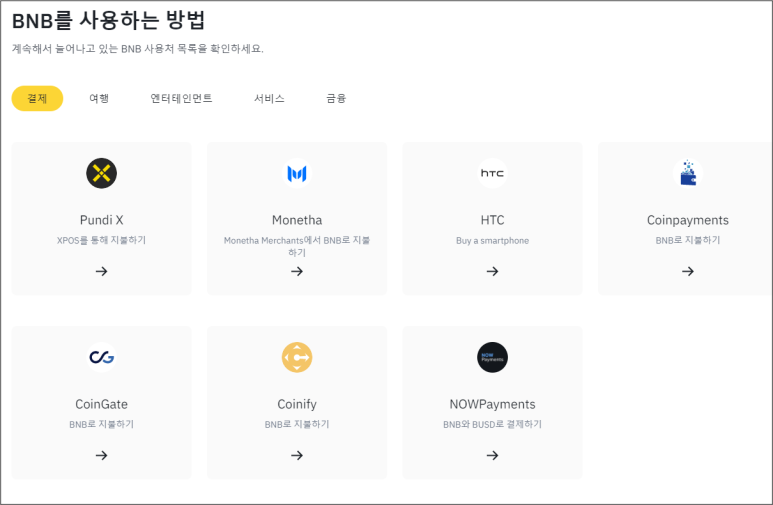Switch to the 서비스 tab
The width and height of the screenshot is (773, 505).
[x=269, y=98]
